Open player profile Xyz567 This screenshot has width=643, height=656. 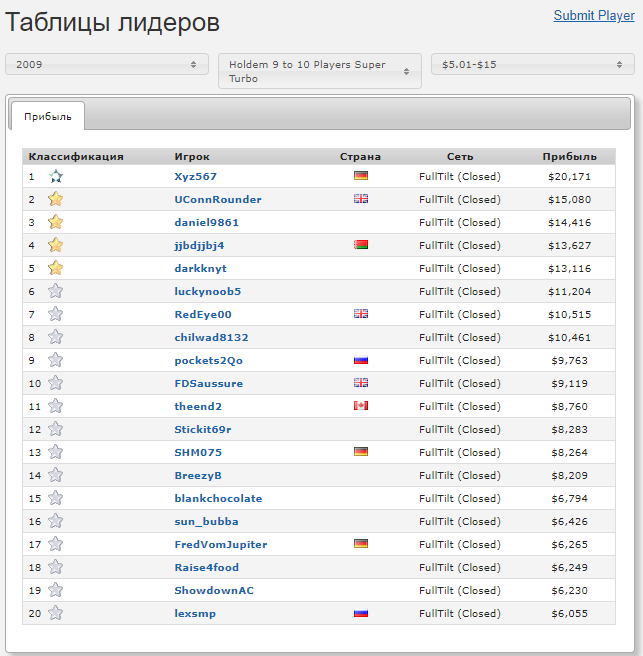[195, 177]
